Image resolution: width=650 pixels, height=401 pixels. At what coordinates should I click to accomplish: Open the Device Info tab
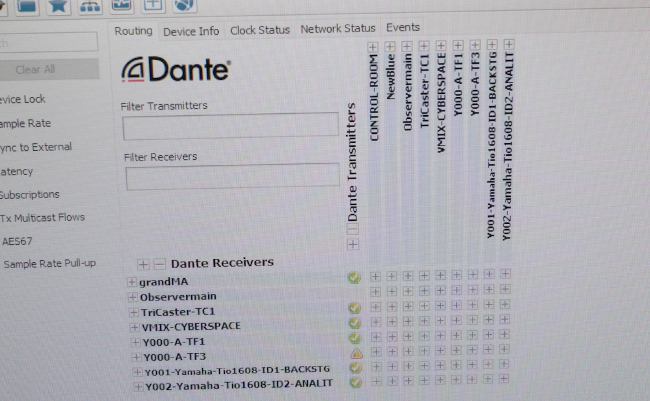(191, 32)
